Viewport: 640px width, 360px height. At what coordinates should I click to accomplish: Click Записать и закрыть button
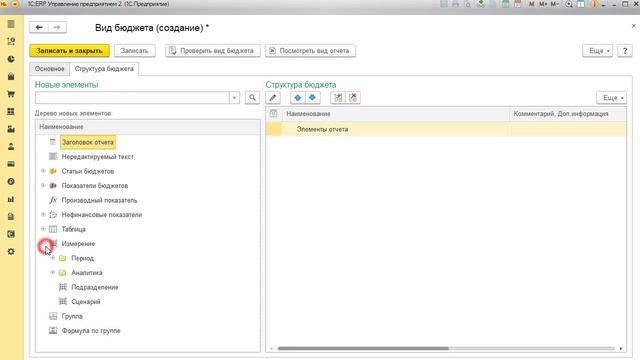(69, 51)
